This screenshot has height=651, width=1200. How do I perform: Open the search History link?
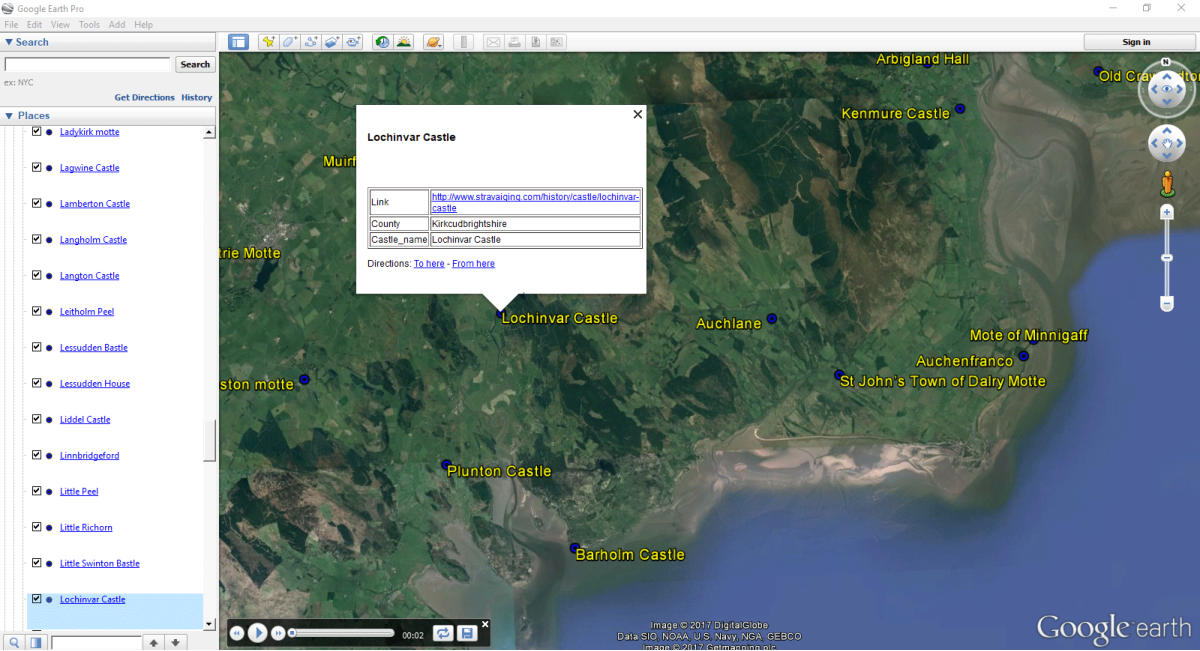click(x=197, y=98)
